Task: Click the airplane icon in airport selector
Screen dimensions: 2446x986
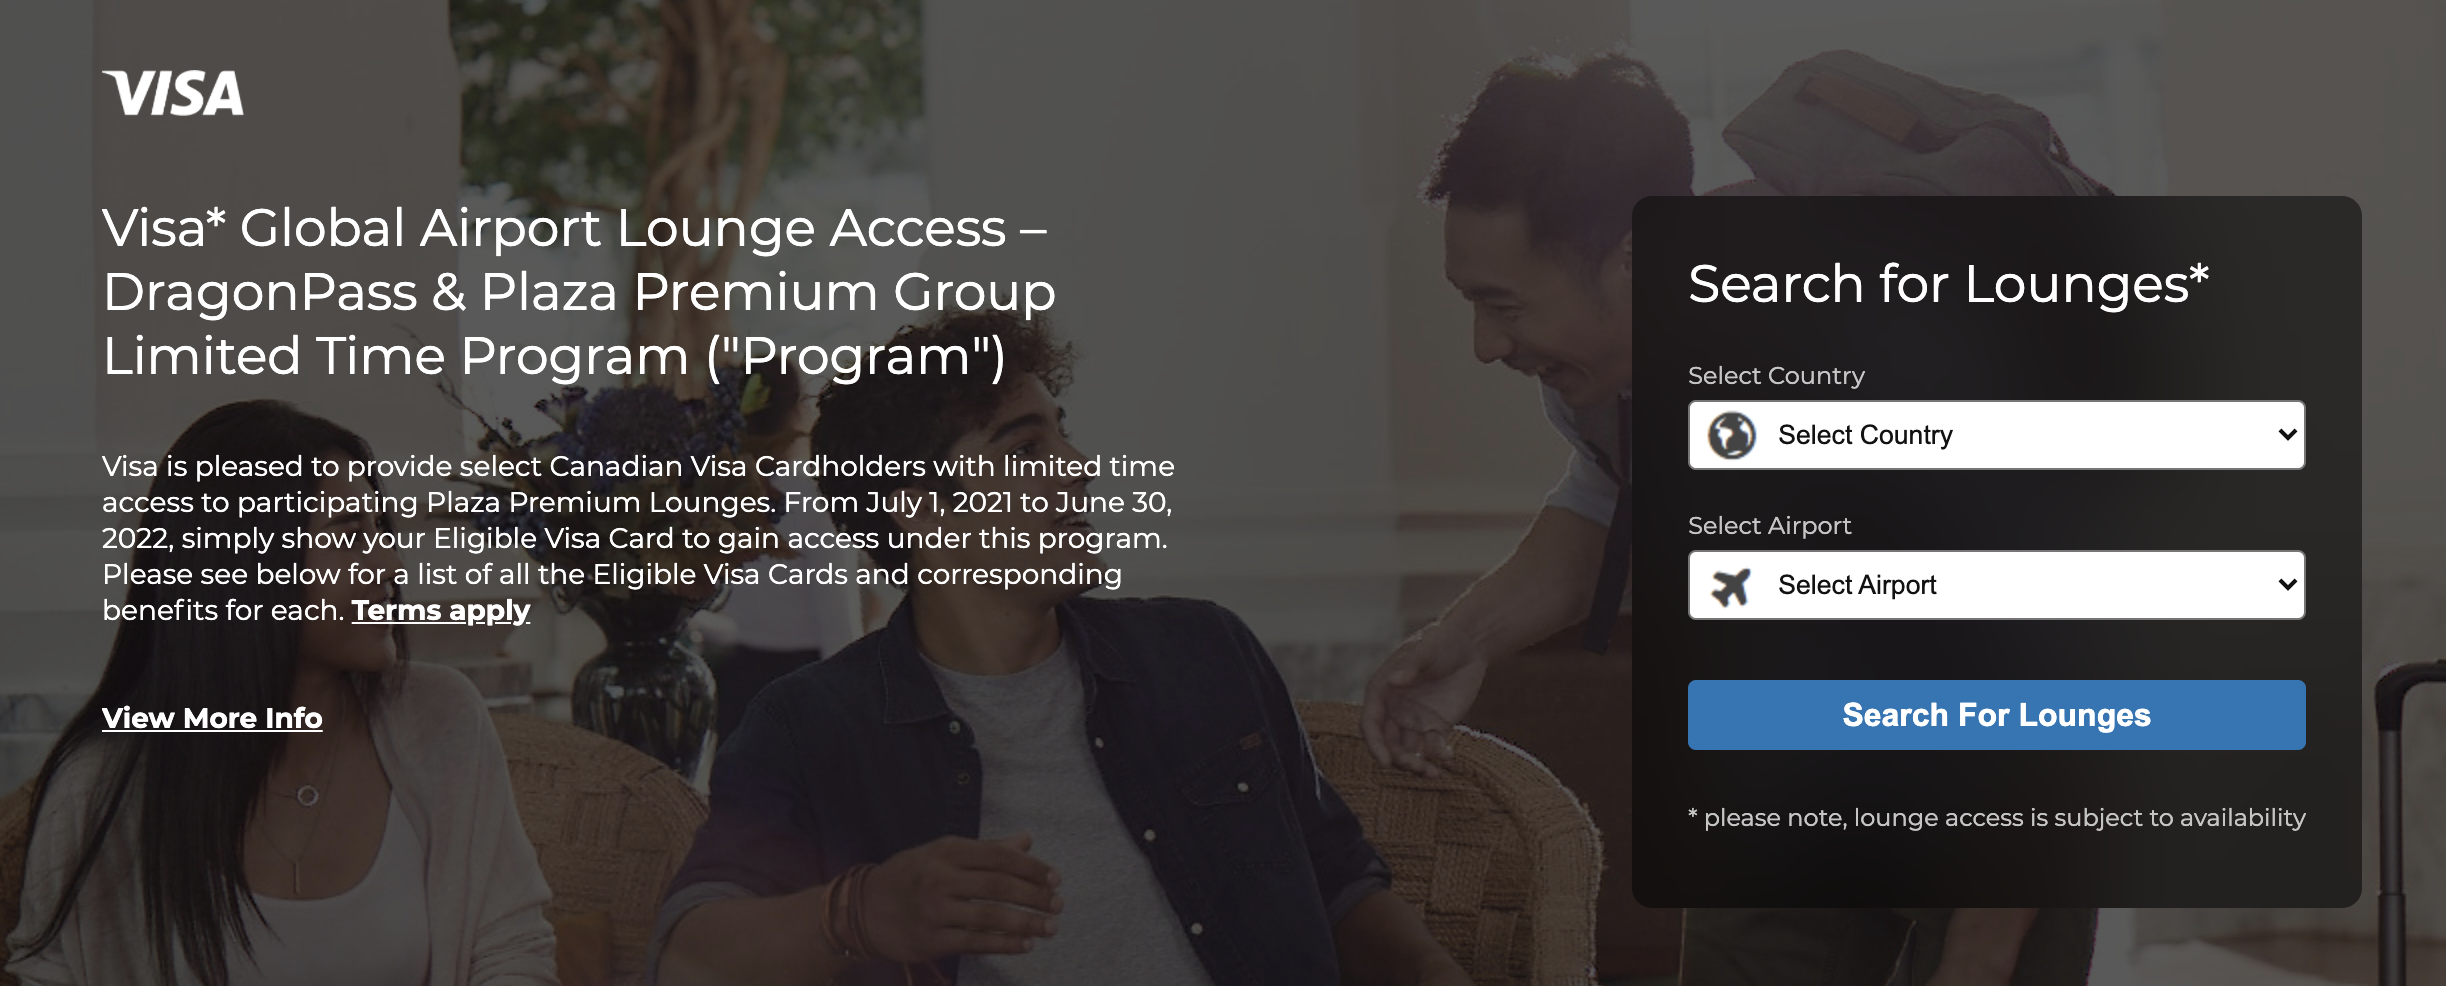Action: pos(1731,586)
